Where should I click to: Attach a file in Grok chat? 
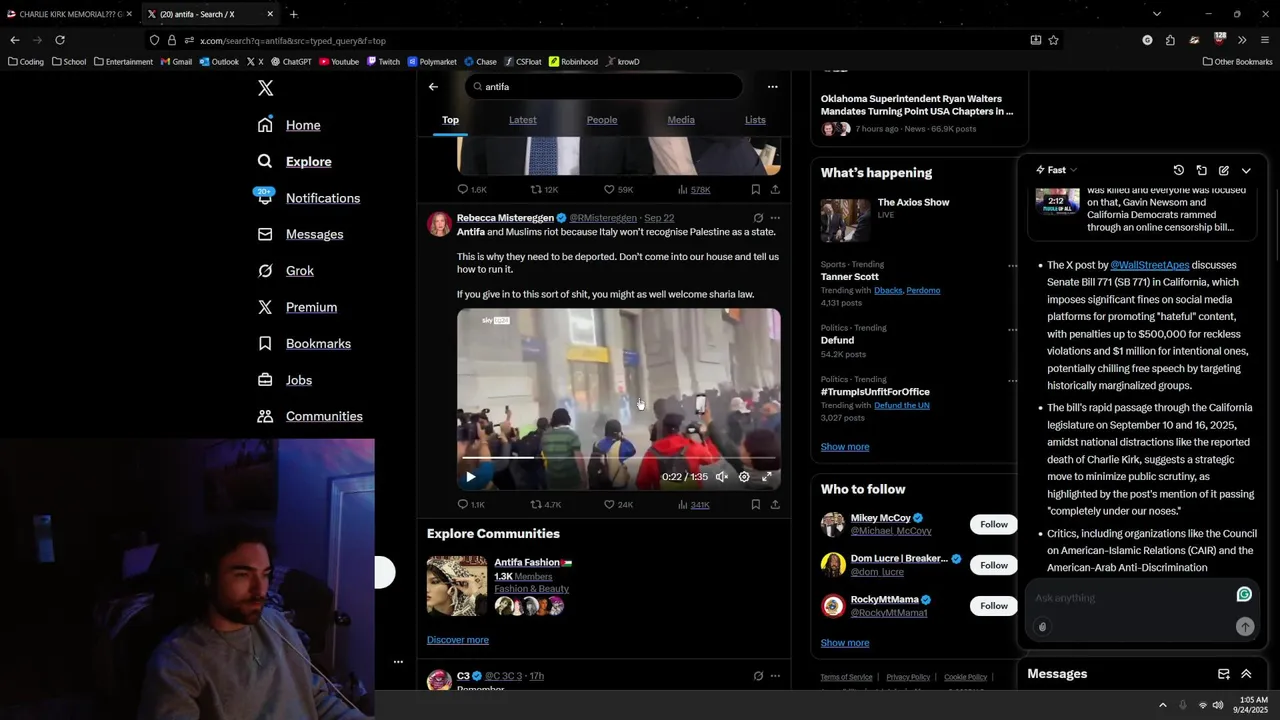click(x=1042, y=627)
